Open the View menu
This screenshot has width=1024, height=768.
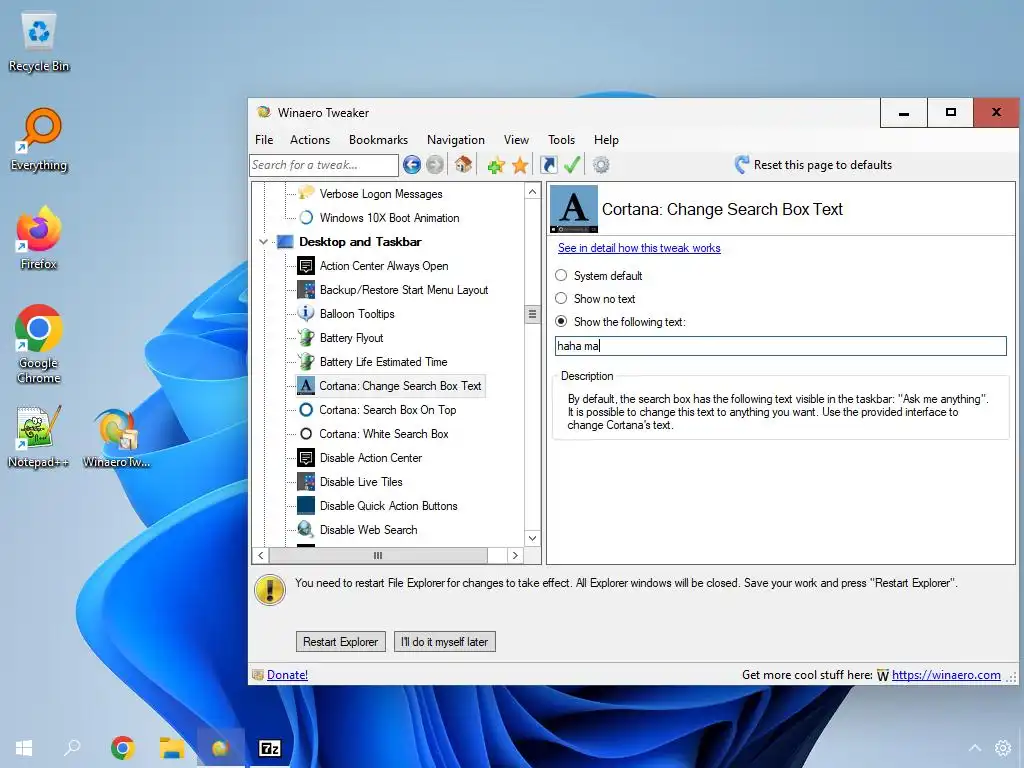(516, 140)
